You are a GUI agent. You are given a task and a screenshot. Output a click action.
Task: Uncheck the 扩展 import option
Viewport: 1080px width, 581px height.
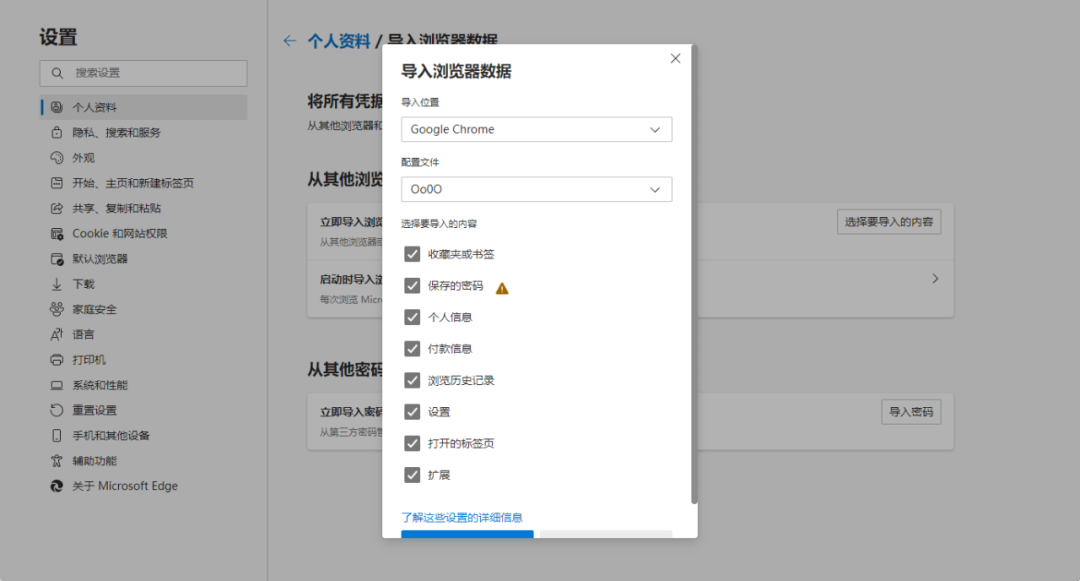tap(412, 474)
